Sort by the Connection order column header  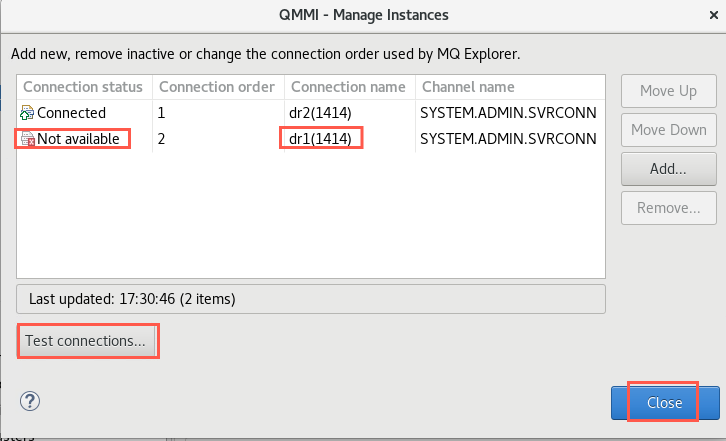click(218, 87)
